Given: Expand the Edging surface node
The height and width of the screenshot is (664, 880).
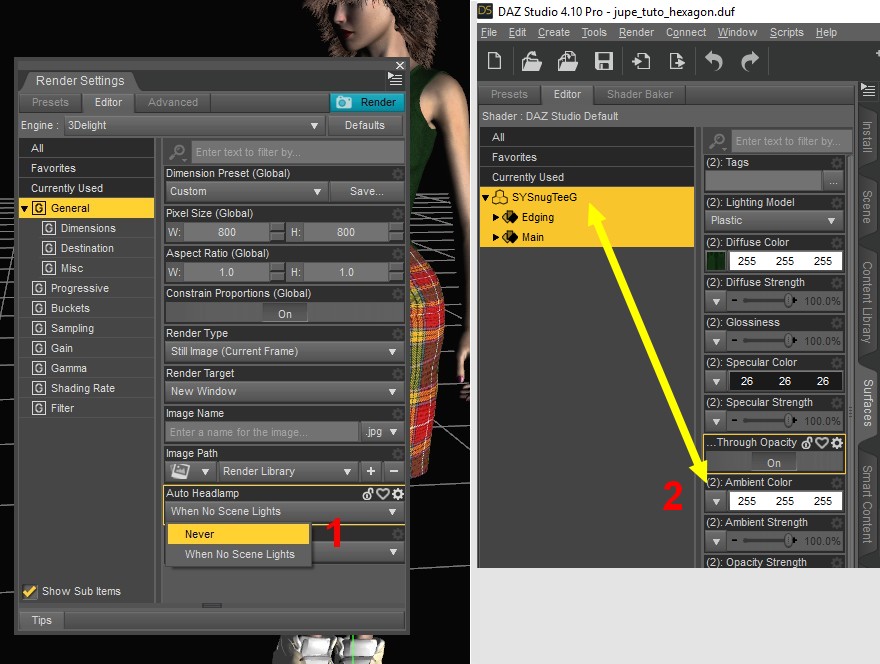Looking at the screenshot, I should [x=496, y=217].
